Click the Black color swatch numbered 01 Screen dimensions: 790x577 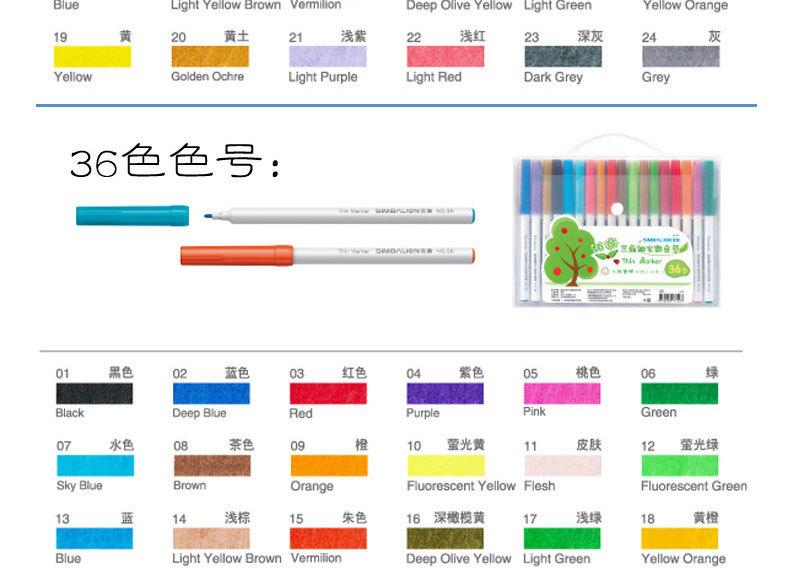94,393
